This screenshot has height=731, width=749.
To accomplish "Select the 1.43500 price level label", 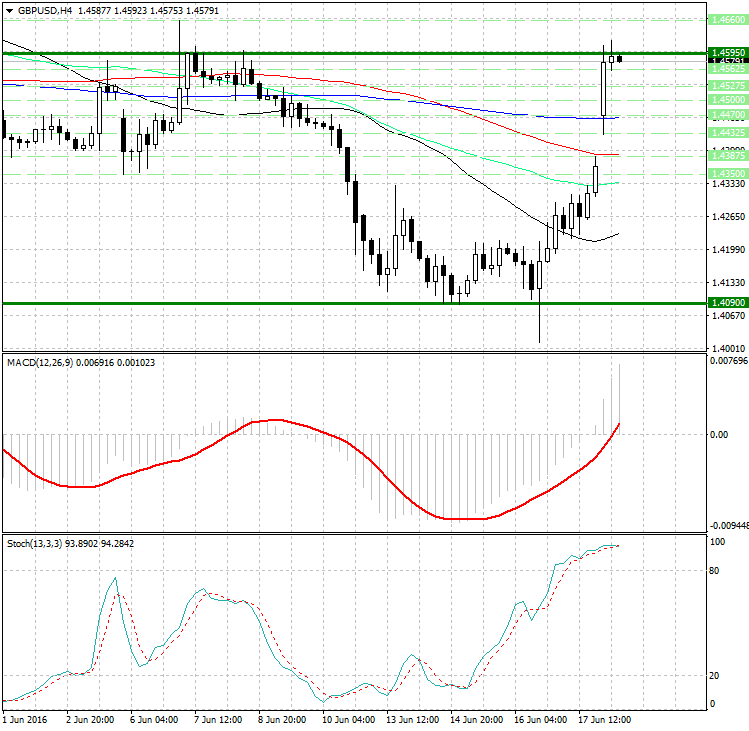I will [x=728, y=173].
